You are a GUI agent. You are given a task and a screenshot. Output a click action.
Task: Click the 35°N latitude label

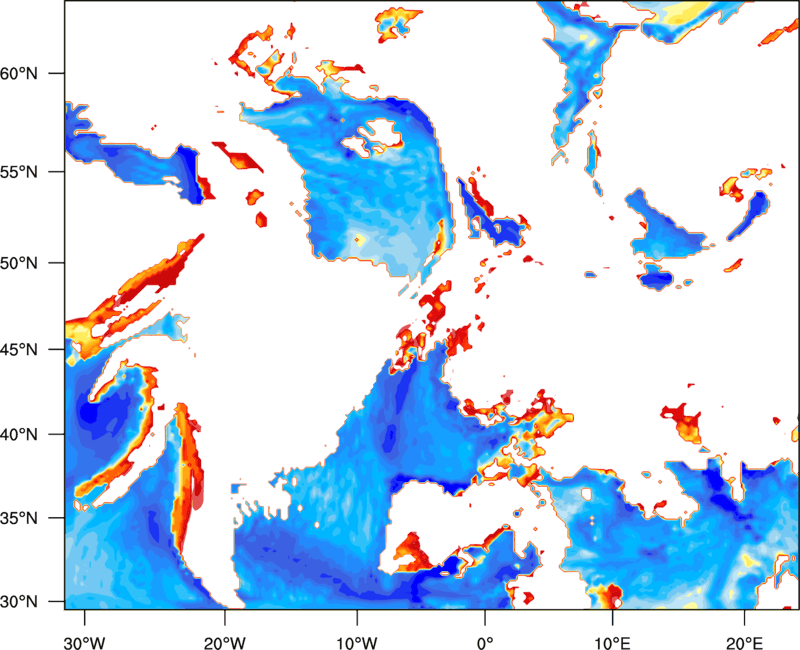click(x=19, y=518)
